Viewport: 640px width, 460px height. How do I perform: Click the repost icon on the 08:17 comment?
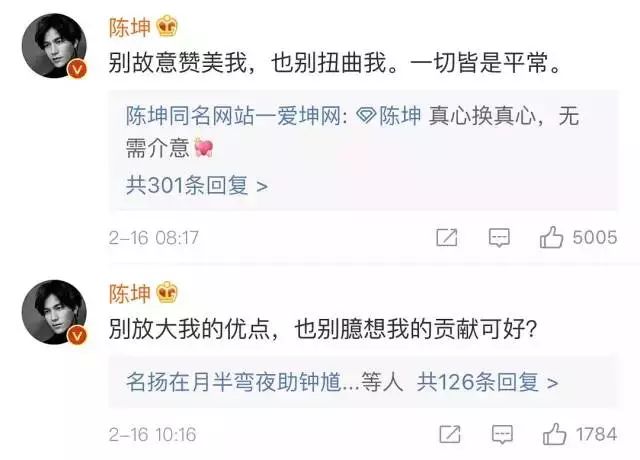click(447, 237)
